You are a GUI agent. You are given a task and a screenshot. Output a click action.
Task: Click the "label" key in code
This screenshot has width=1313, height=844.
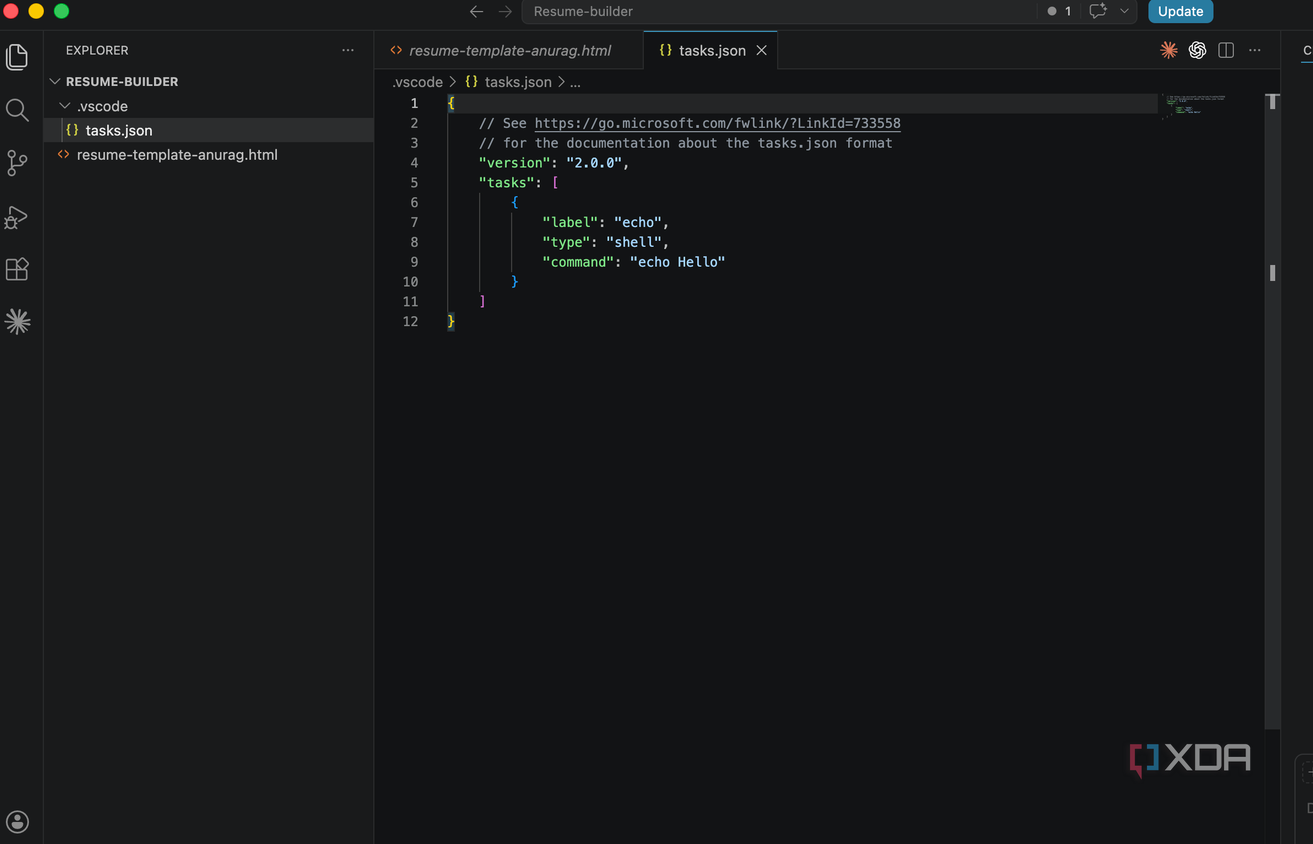[x=570, y=222]
